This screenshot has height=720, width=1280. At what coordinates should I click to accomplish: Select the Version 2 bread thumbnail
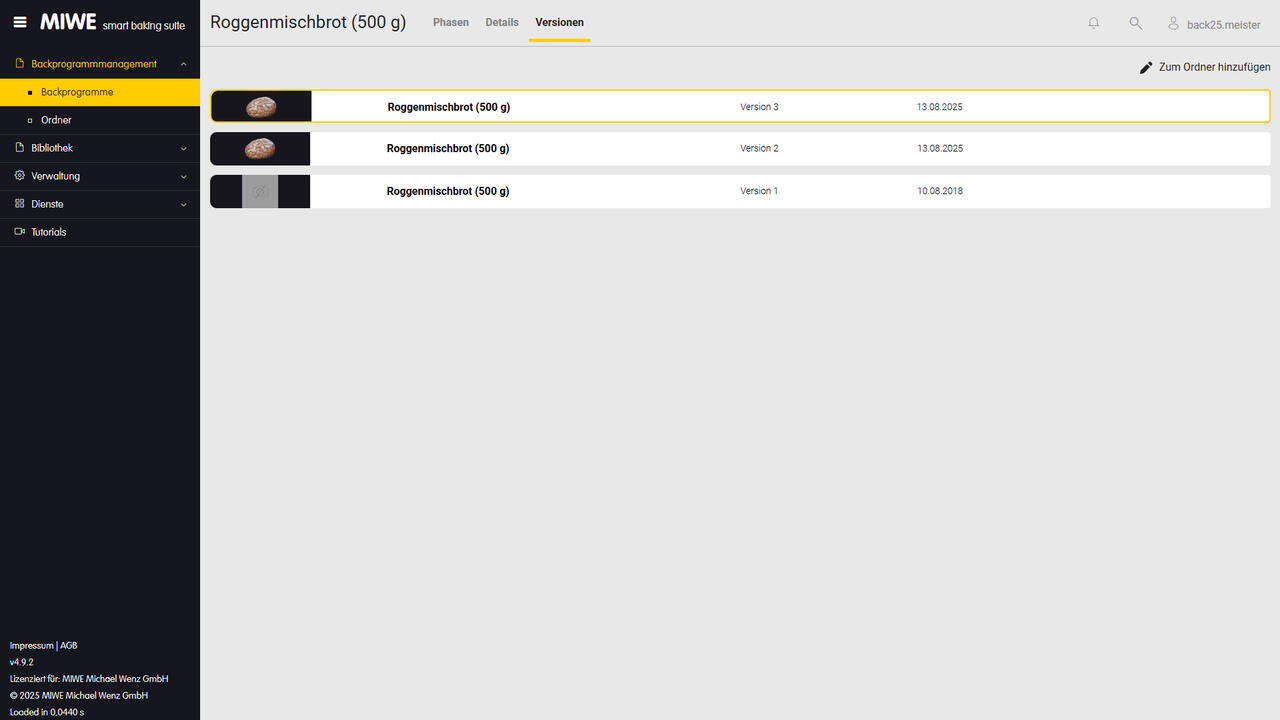point(260,149)
